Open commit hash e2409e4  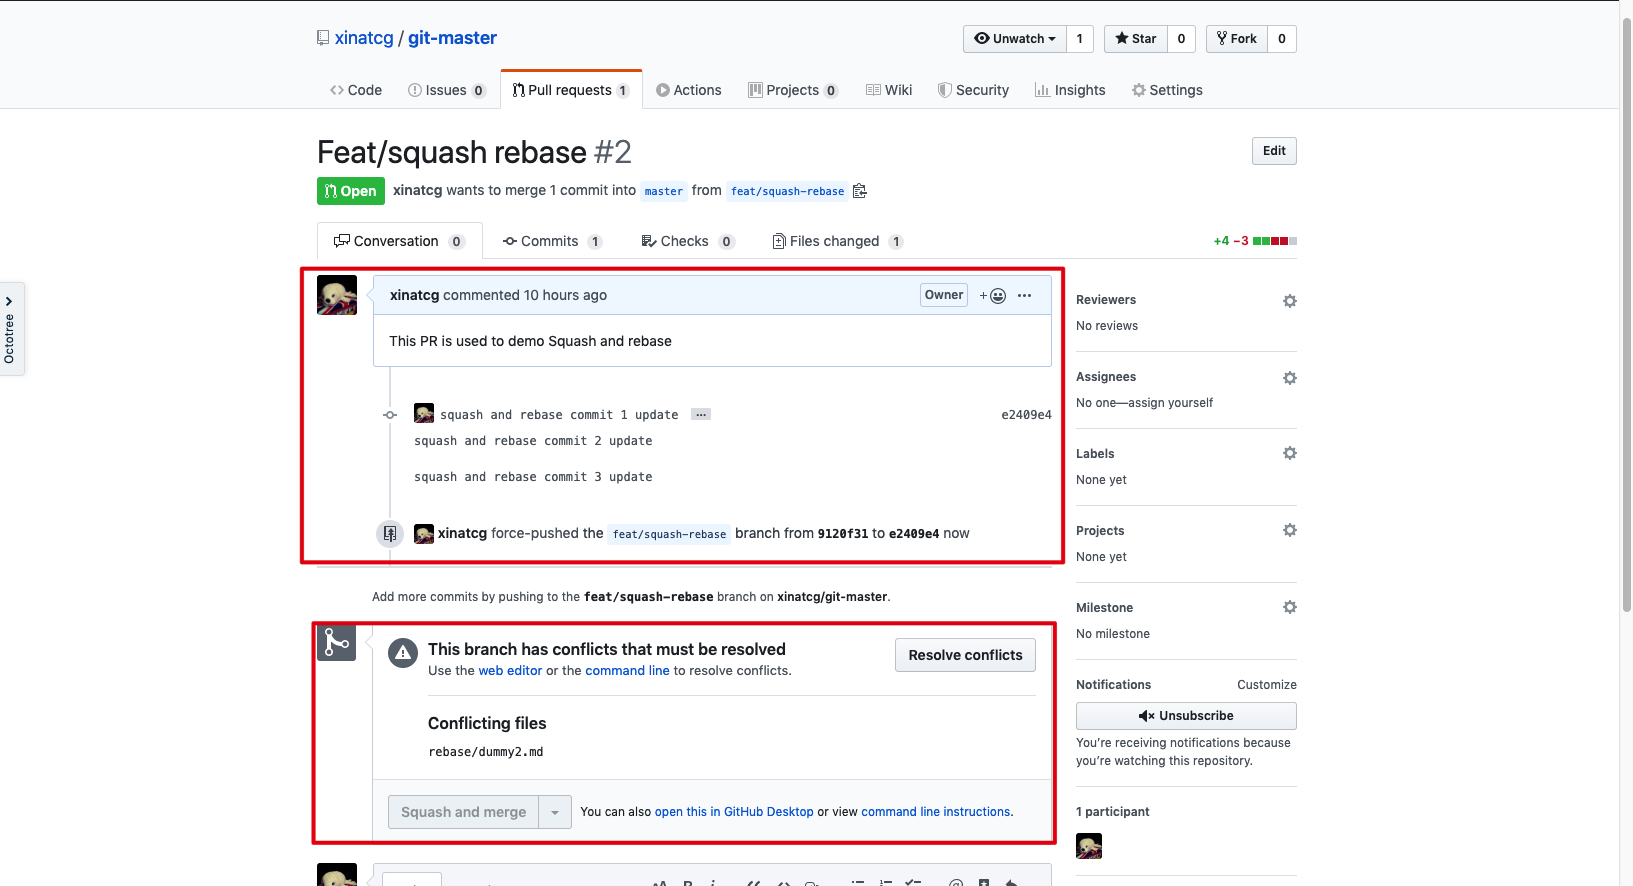pyautogui.click(x=1026, y=415)
